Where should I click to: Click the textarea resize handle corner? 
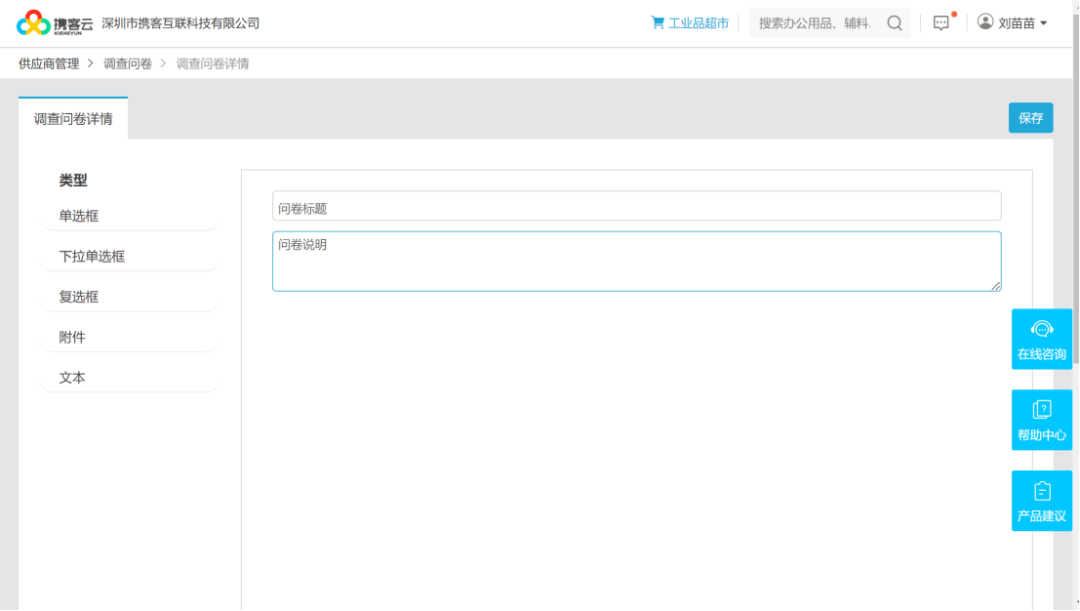coord(996,286)
